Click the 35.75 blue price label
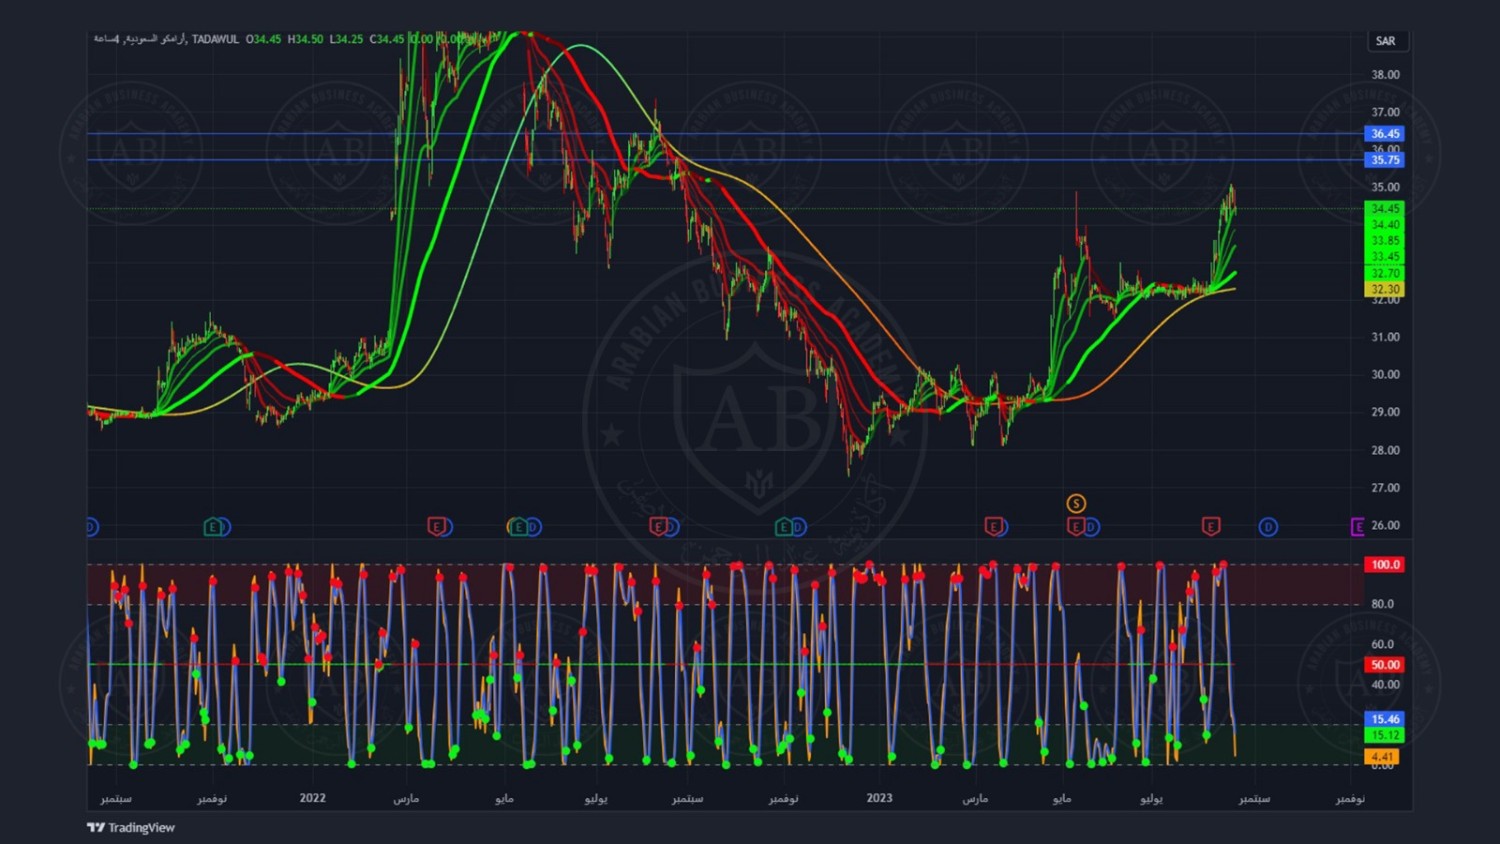 tap(1385, 159)
